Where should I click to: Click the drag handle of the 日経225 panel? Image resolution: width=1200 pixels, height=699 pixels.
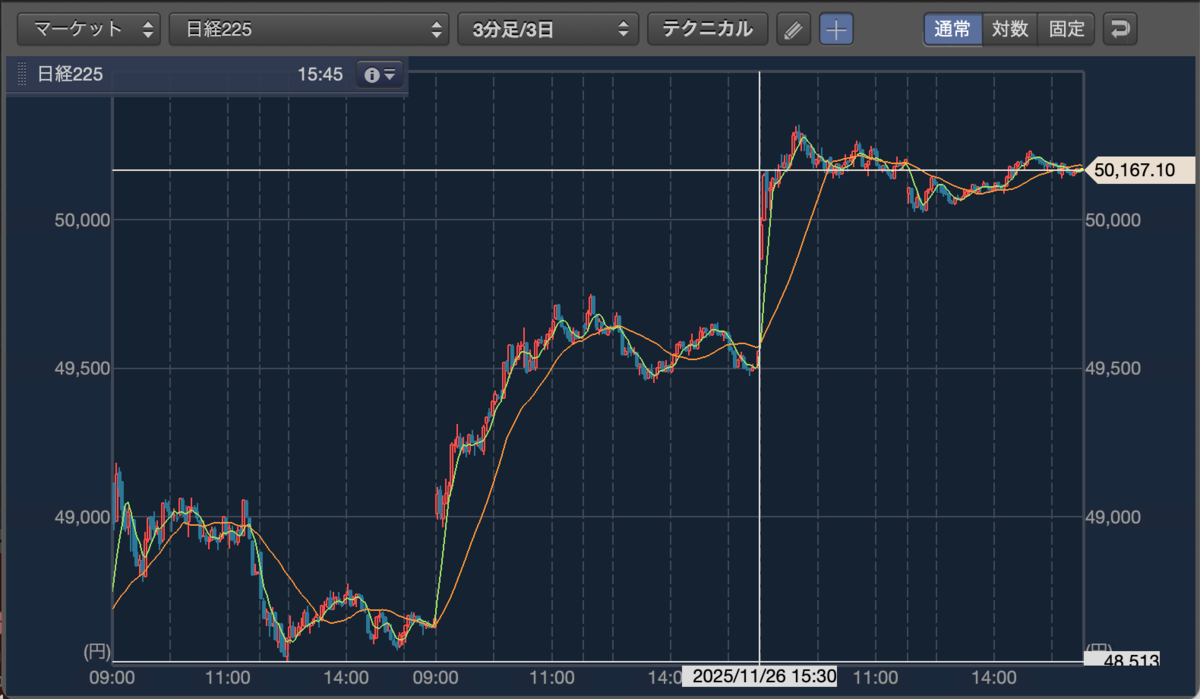[22, 74]
